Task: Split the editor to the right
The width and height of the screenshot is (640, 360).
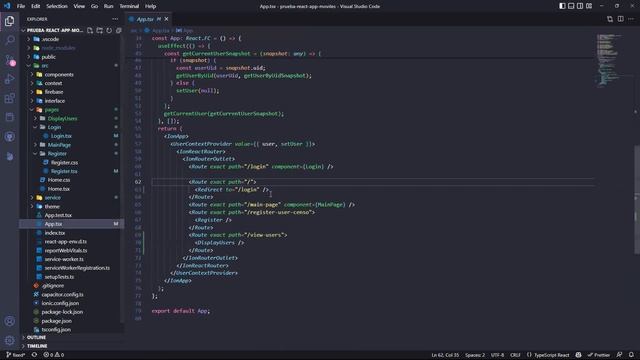Action: (620, 19)
